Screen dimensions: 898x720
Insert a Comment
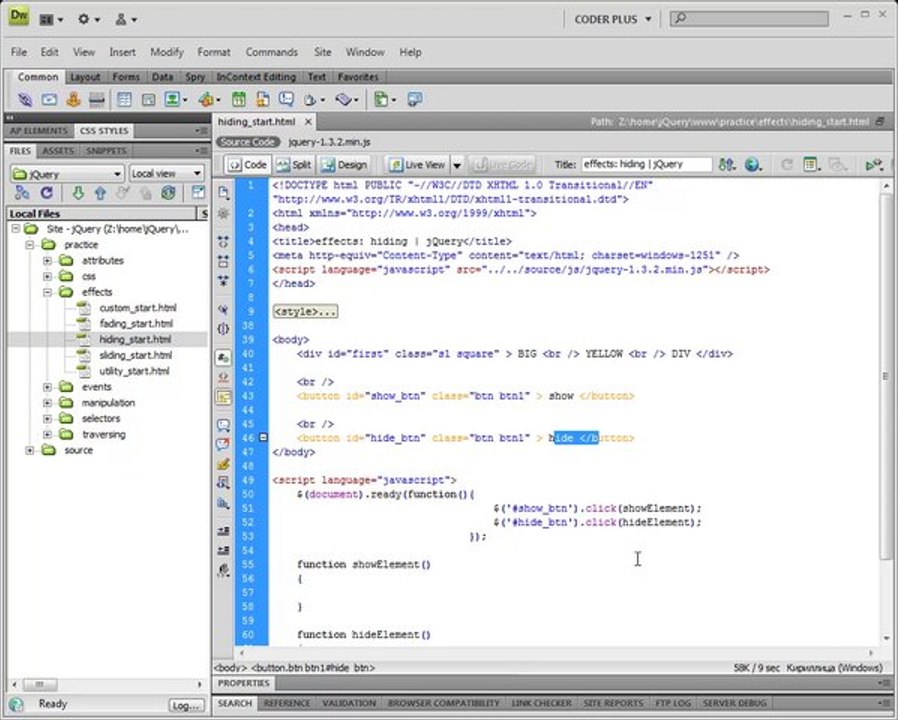point(286,100)
